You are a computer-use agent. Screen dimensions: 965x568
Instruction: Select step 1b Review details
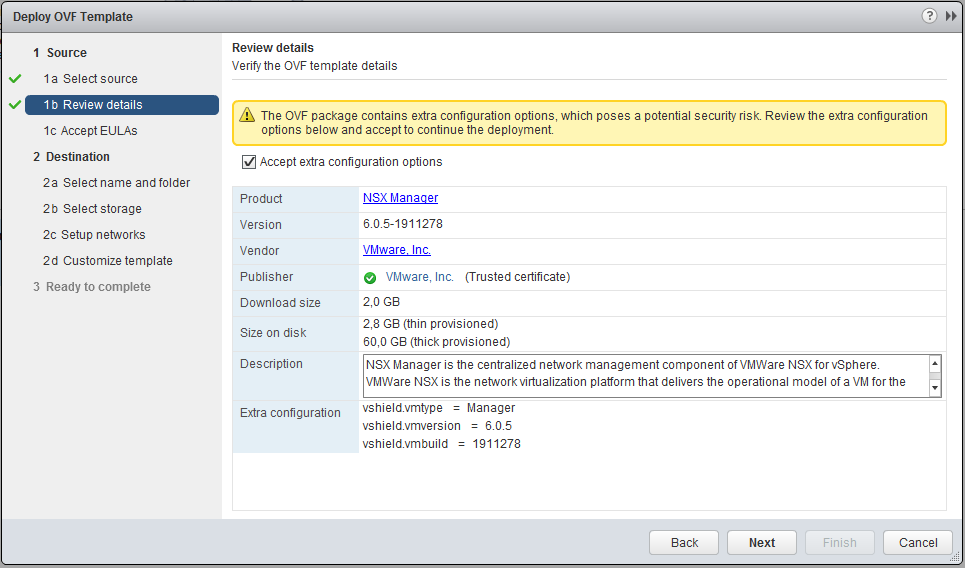point(92,105)
